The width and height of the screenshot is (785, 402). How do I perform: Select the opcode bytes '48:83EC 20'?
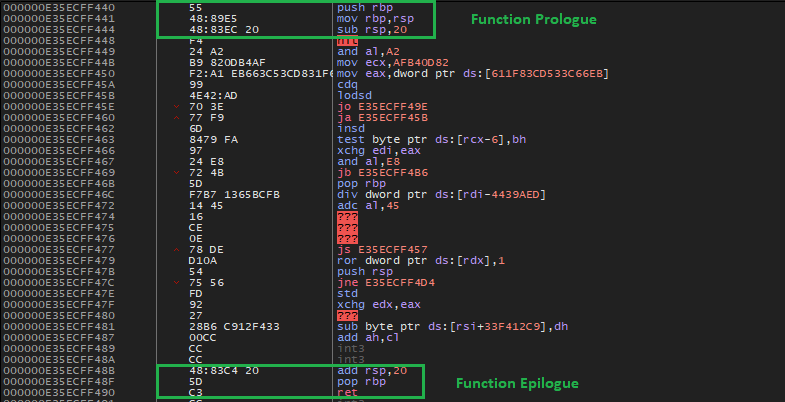click(224, 30)
